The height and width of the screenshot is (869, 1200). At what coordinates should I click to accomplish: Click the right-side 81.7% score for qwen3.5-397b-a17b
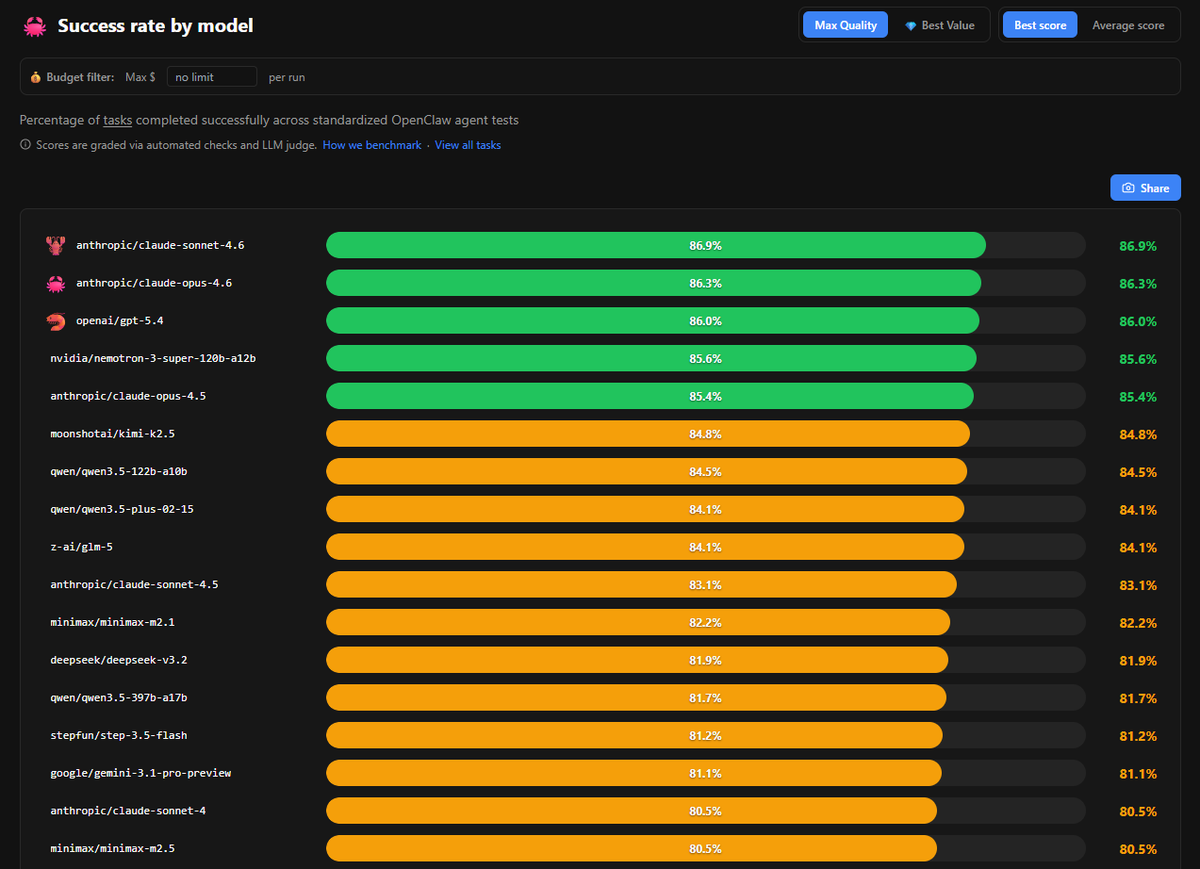coord(1138,698)
